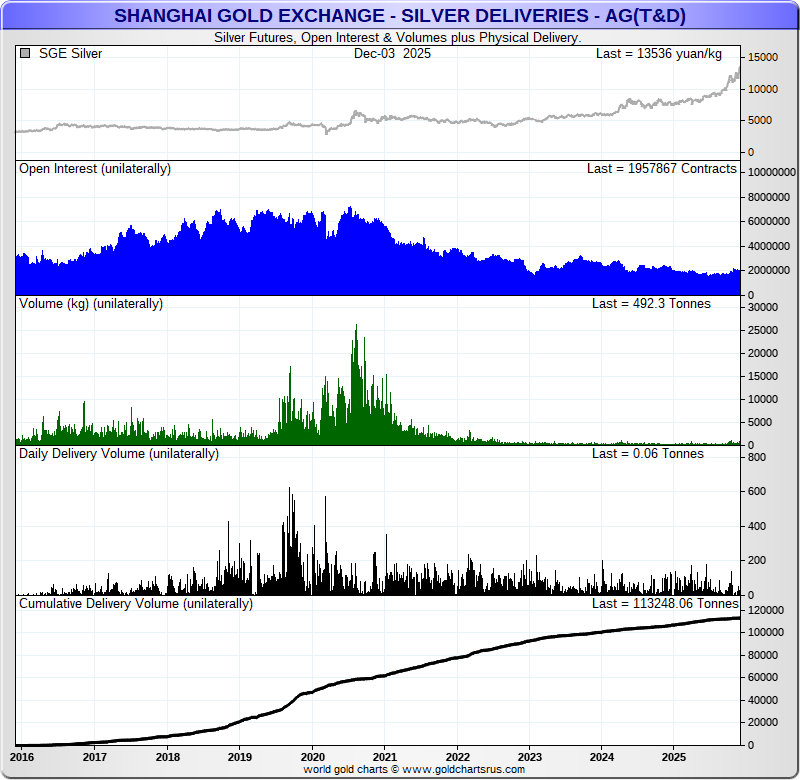800x780 pixels.
Task: Click the gray SGE Silver legend swatch
Action: coord(25,54)
